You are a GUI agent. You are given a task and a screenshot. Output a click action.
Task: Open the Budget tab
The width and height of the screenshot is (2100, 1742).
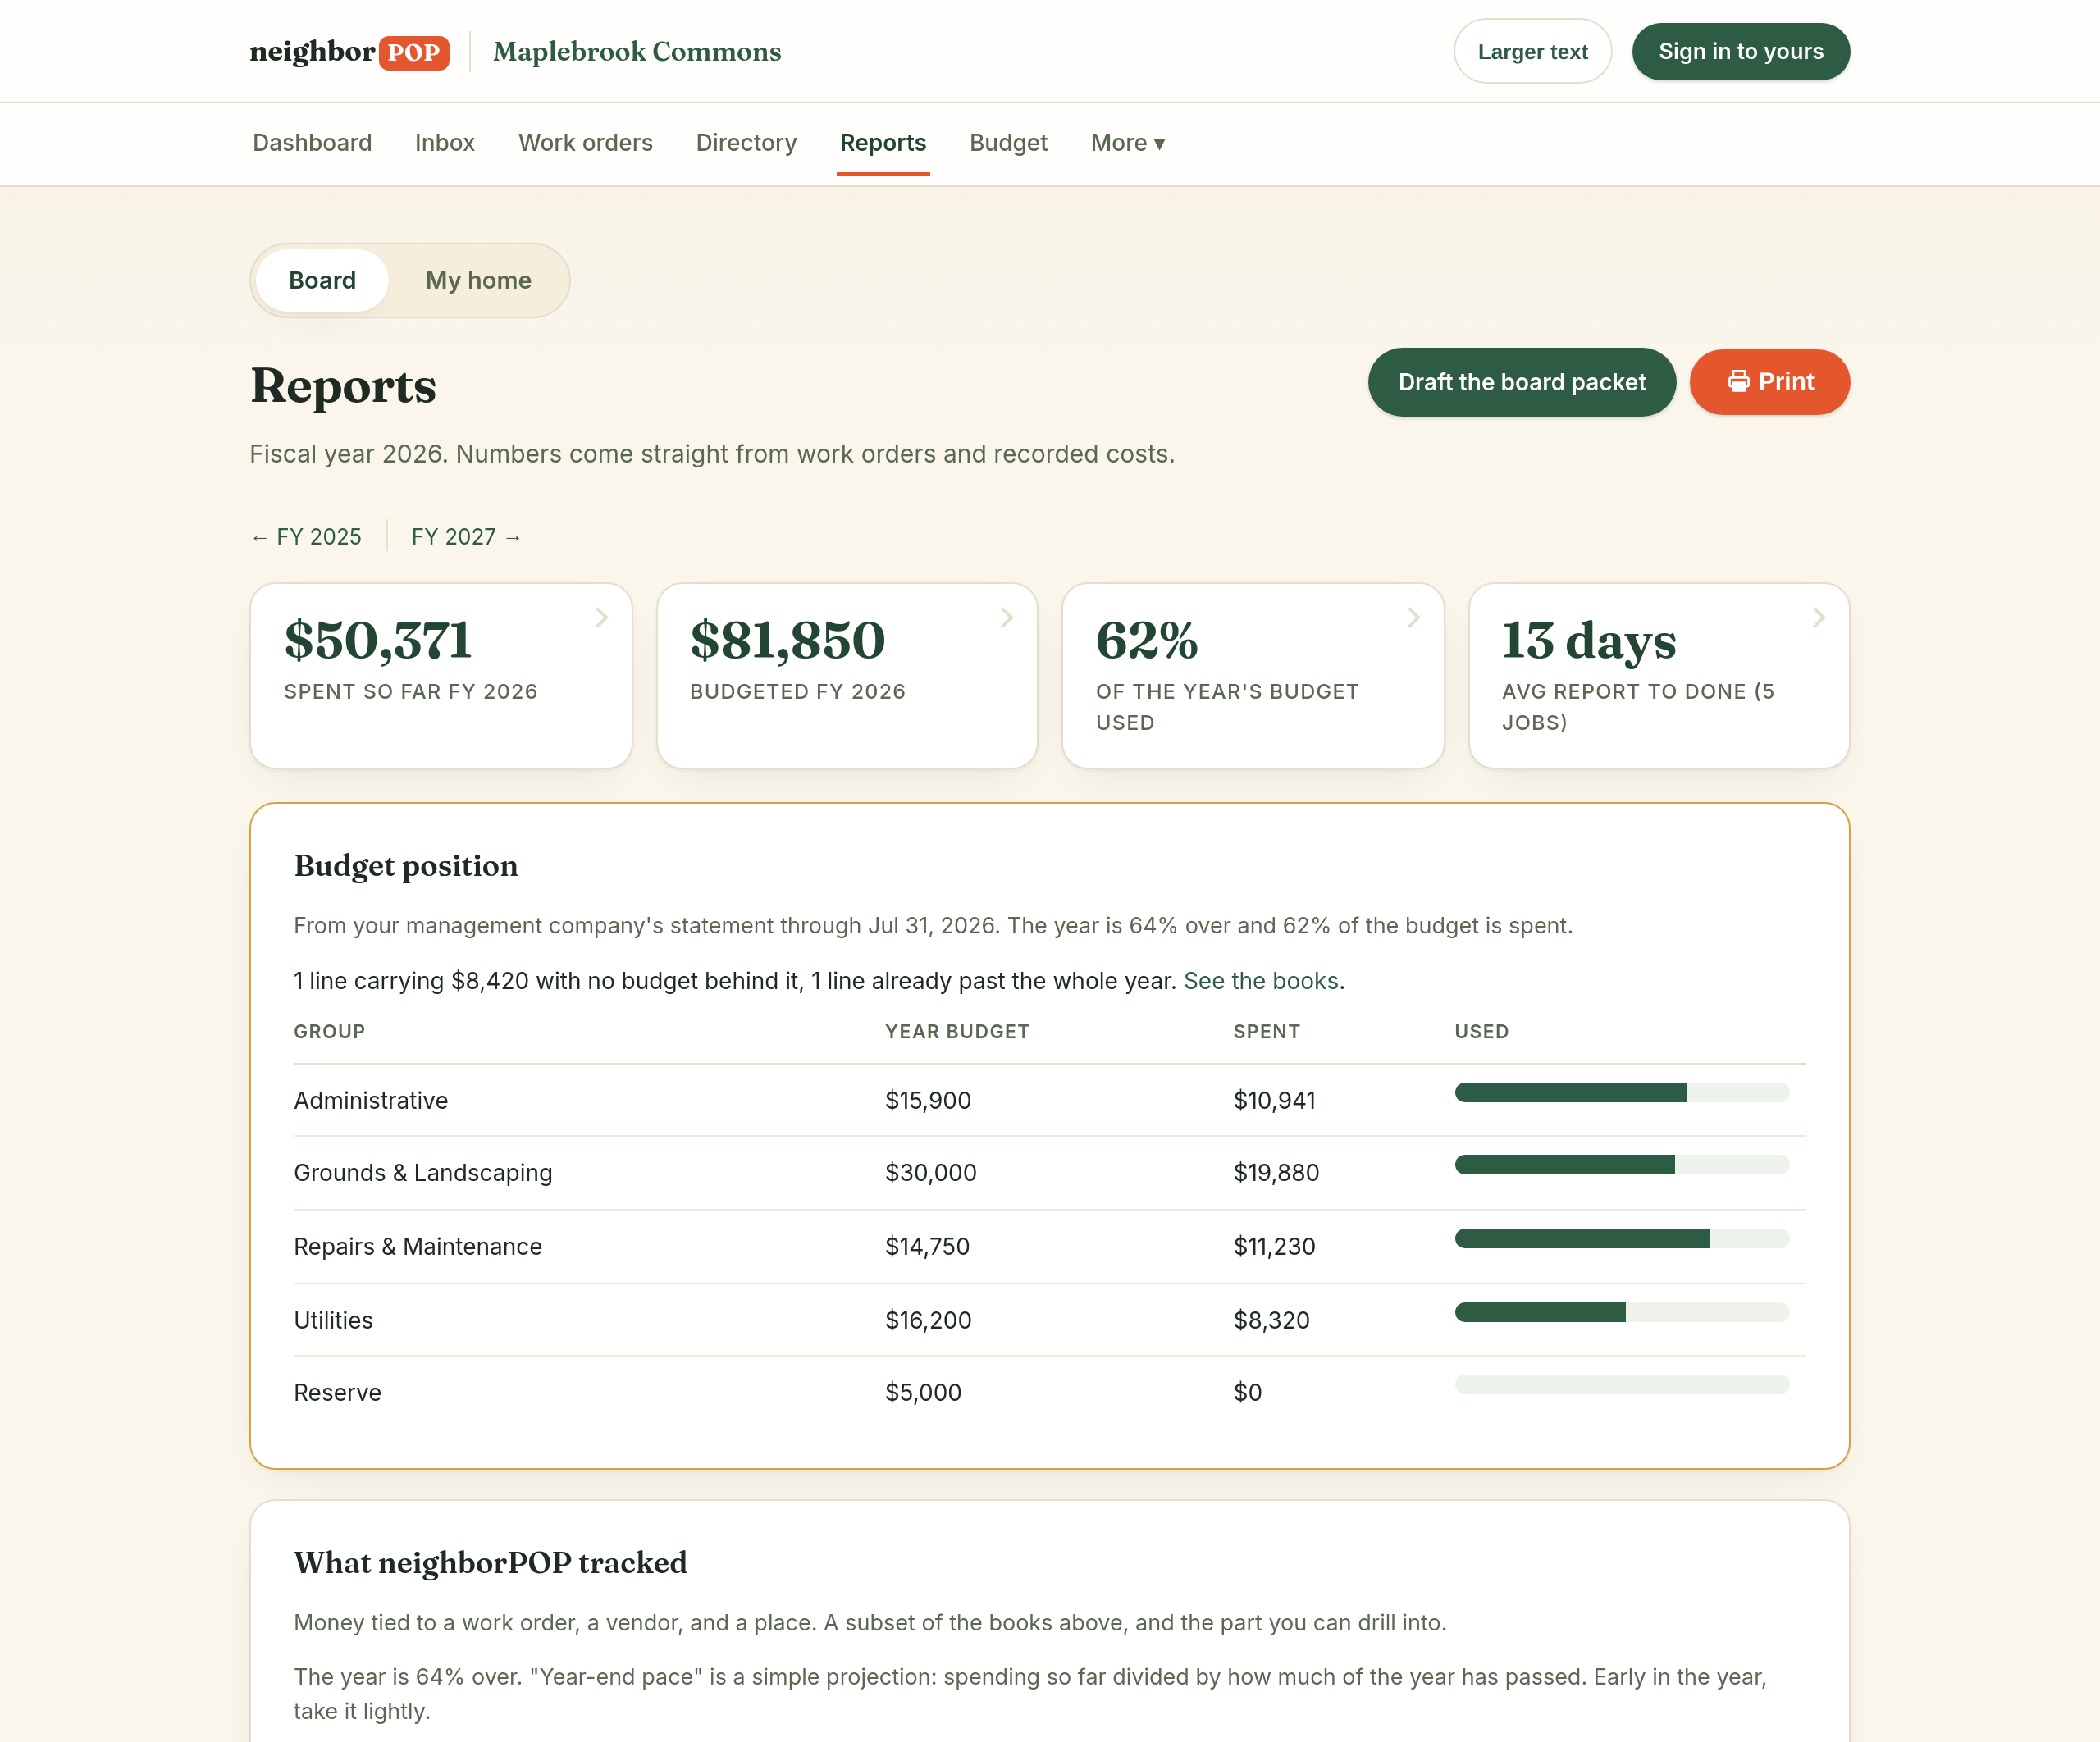(1008, 143)
